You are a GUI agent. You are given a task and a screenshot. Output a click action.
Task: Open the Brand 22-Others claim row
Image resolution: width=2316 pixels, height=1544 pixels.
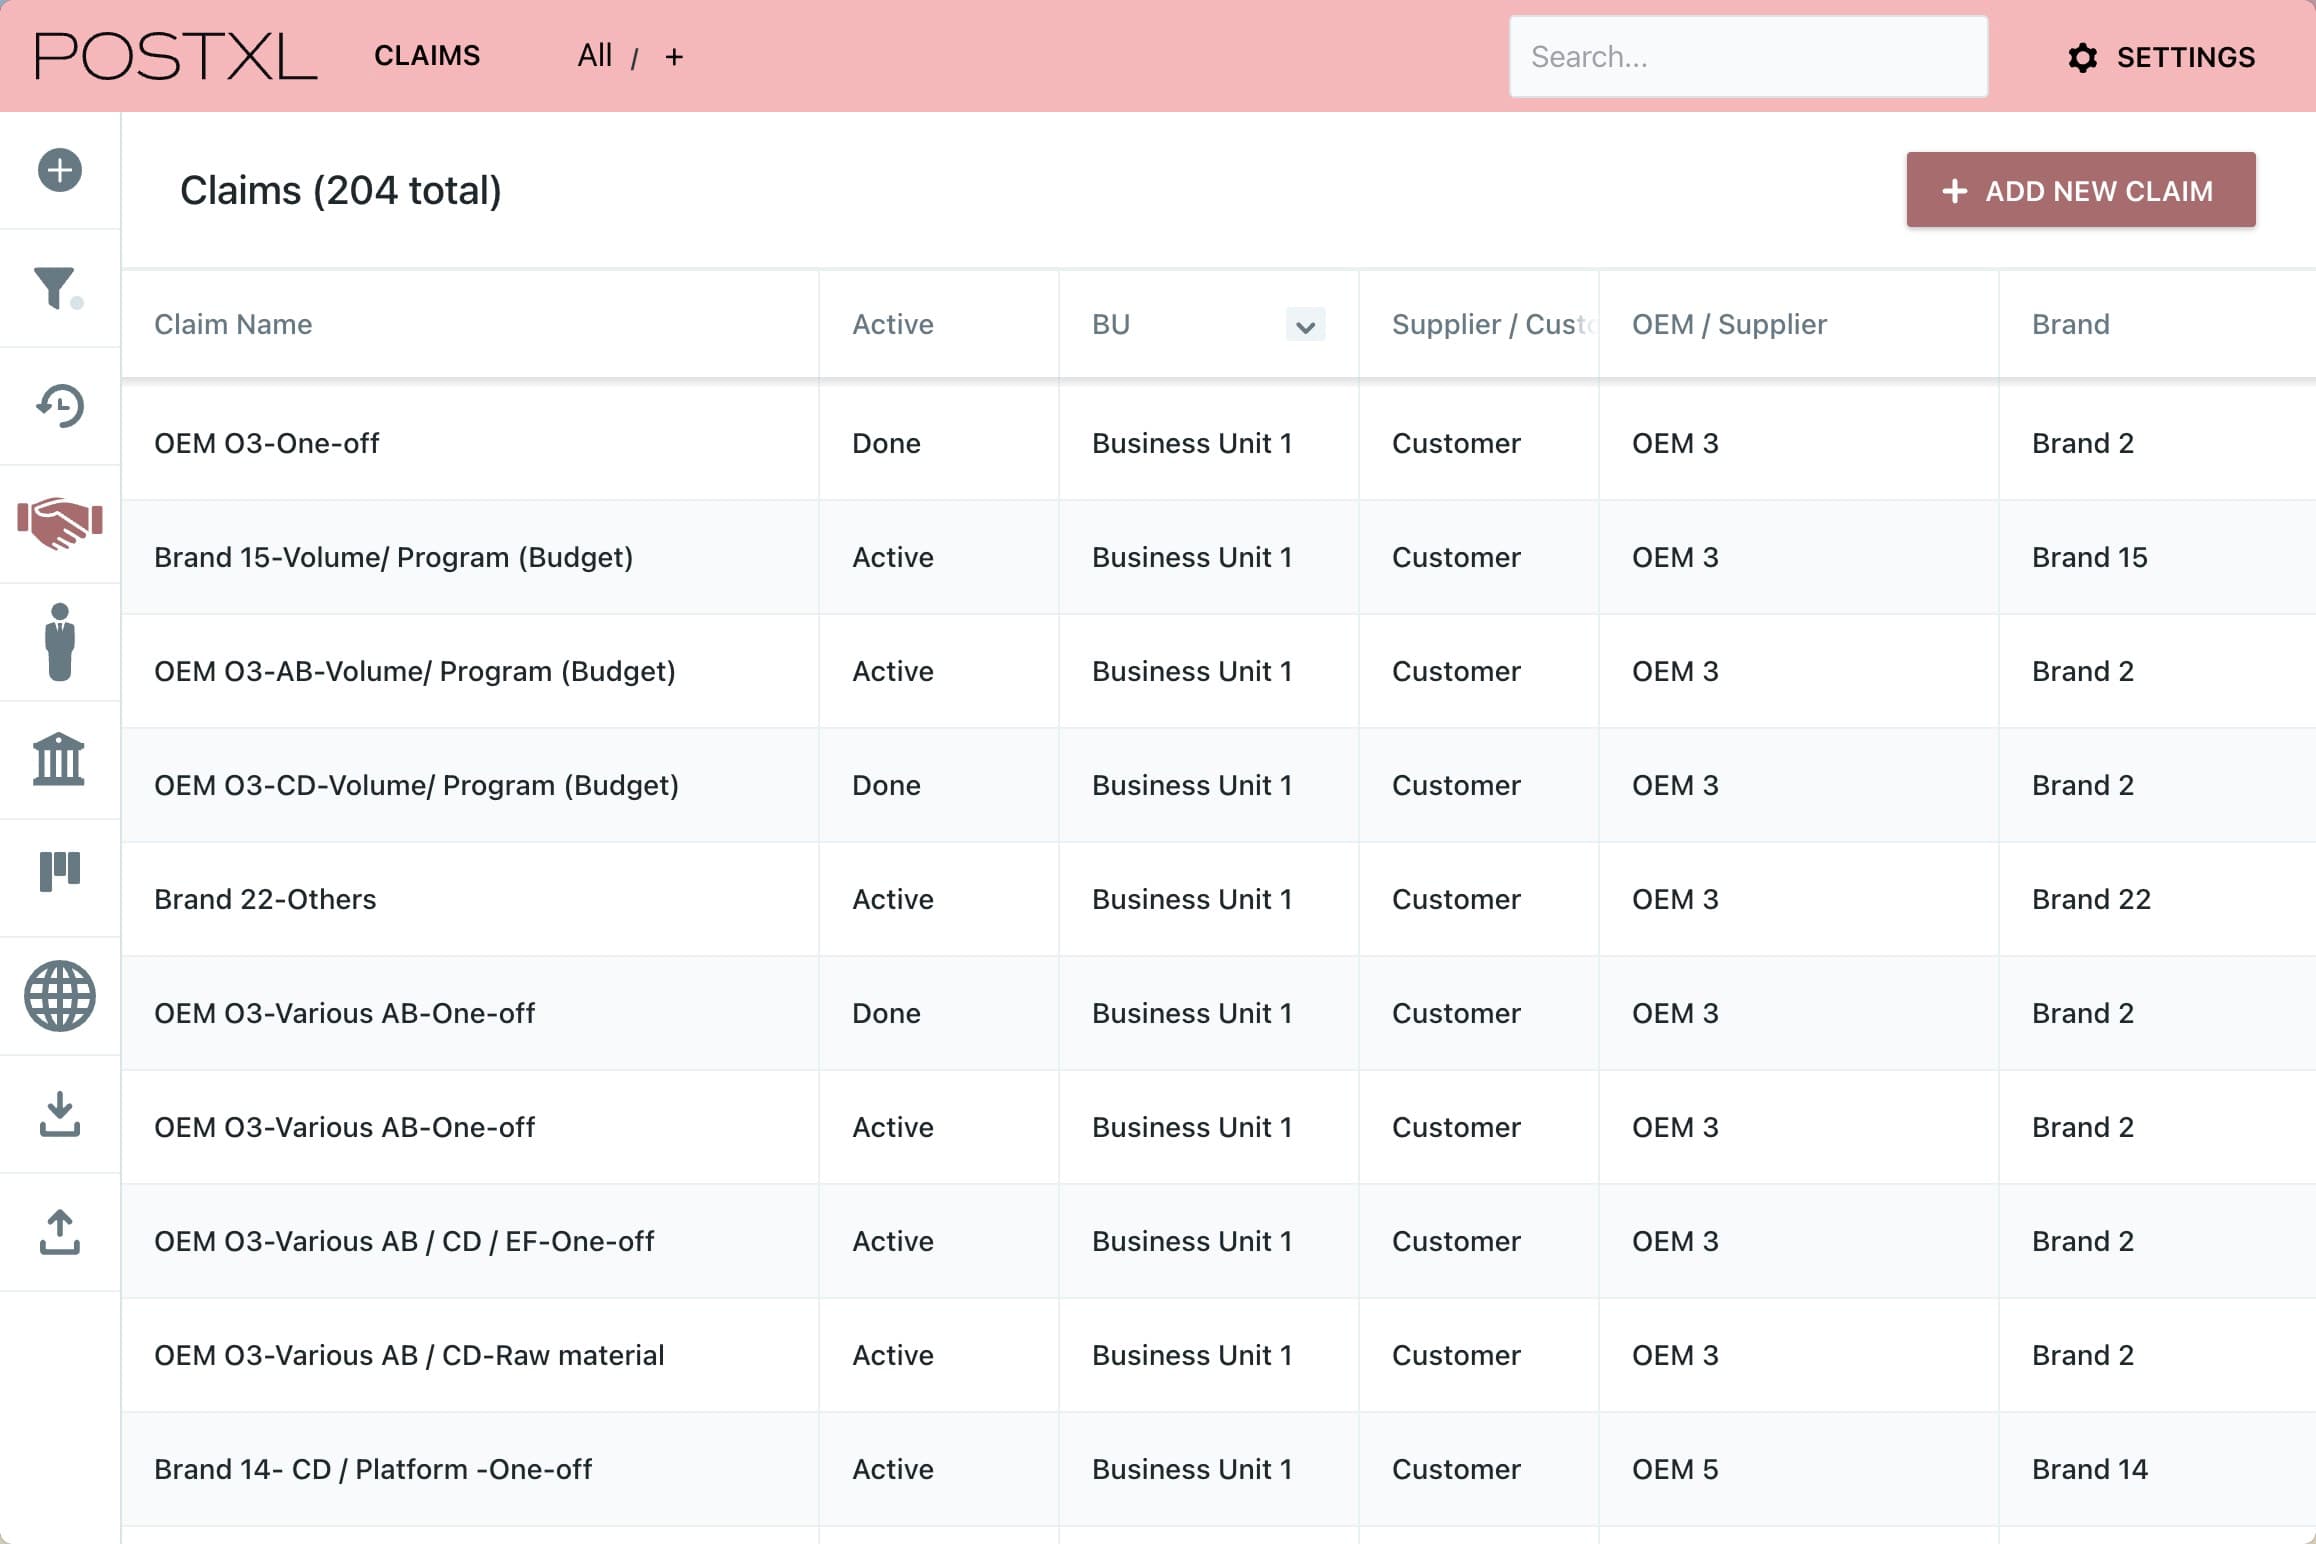(x=265, y=899)
